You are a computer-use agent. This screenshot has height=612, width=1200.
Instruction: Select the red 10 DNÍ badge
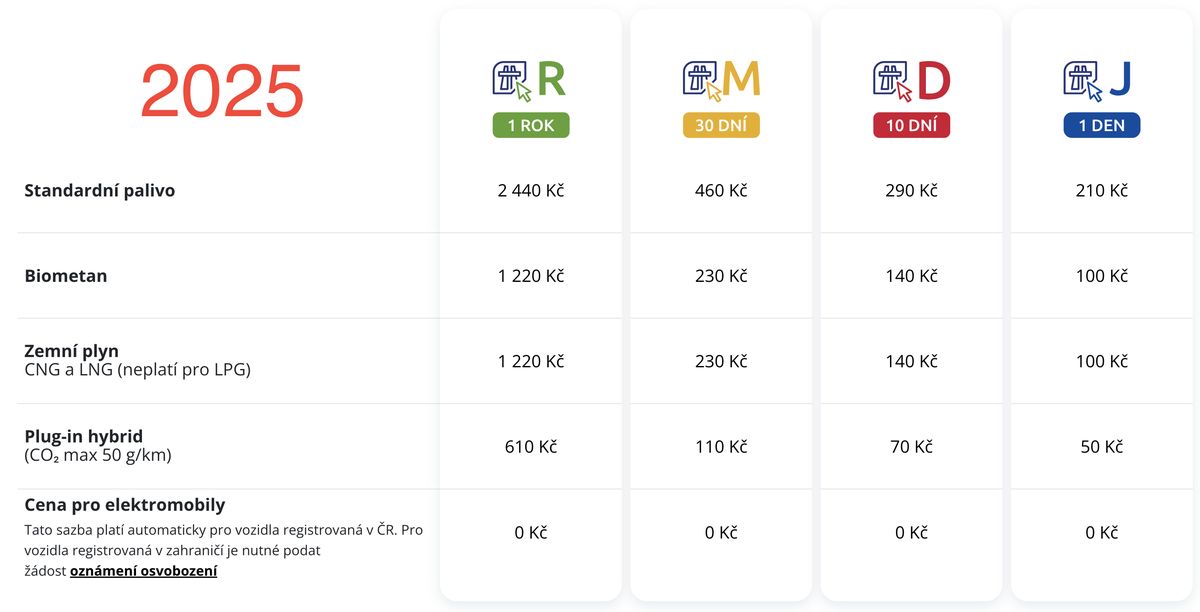tap(911, 126)
